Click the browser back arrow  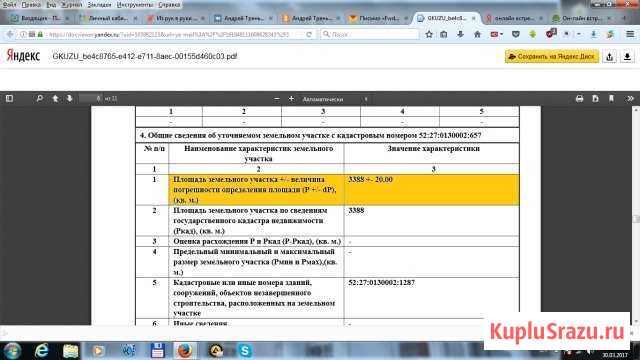point(10,35)
